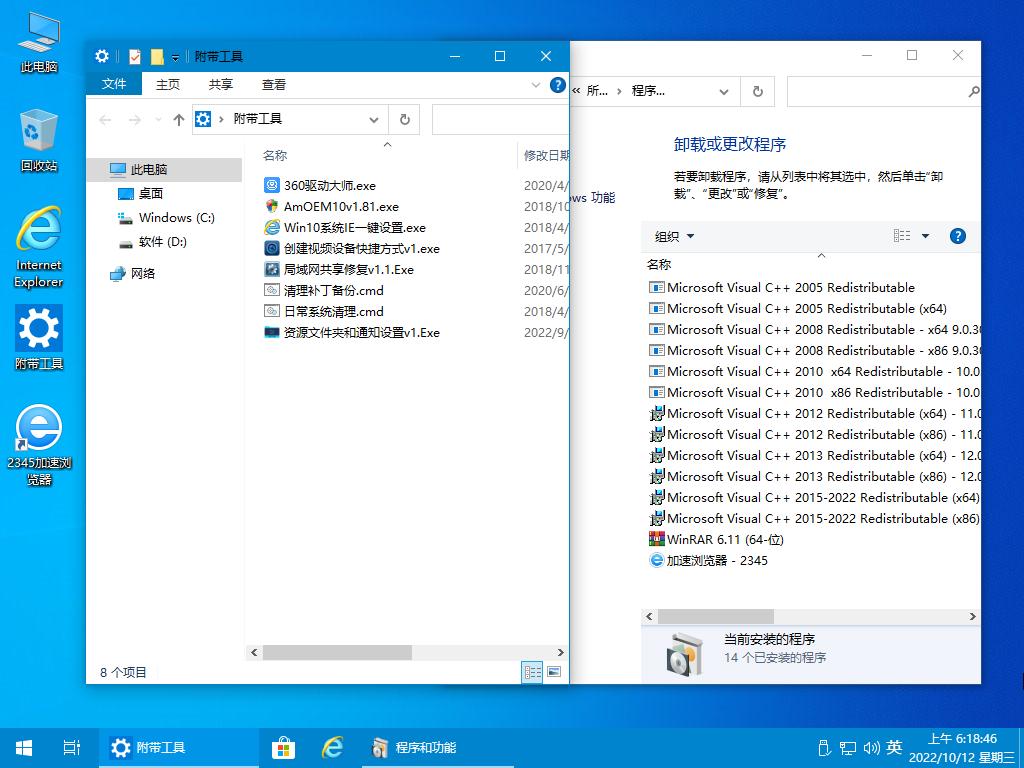Refresh the 附带工具 folder view
Image resolution: width=1024 pixels, height=768 pixels.
click(x=404, y=120)
